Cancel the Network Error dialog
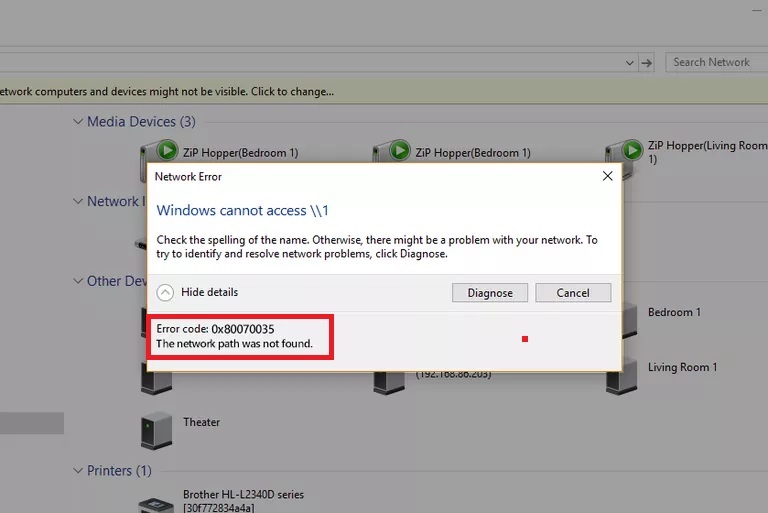The width and height of the screenshot is (768, 513). [573, 293]
